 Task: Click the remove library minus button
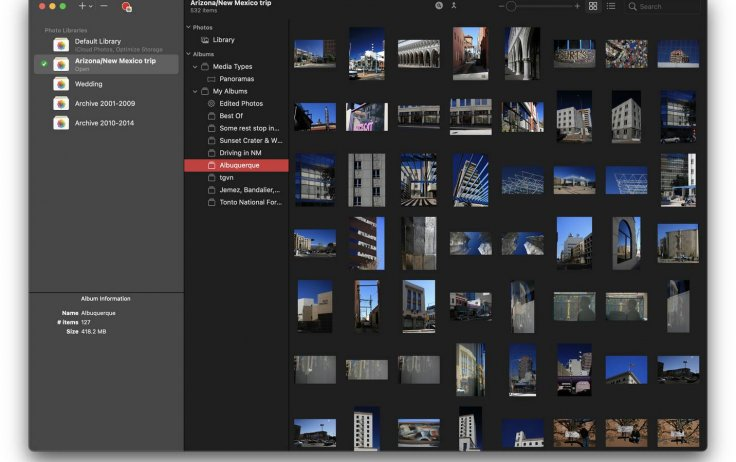tap(104, 6)
